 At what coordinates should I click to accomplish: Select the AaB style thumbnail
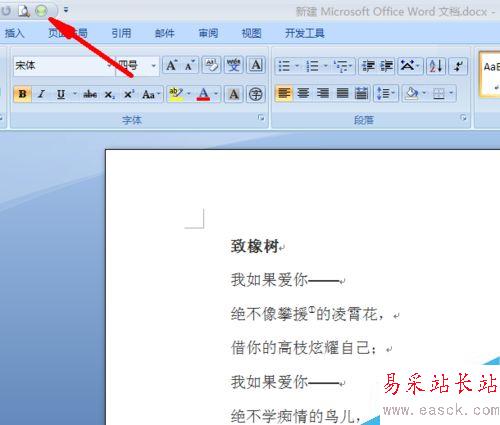(x=491, y=74)
